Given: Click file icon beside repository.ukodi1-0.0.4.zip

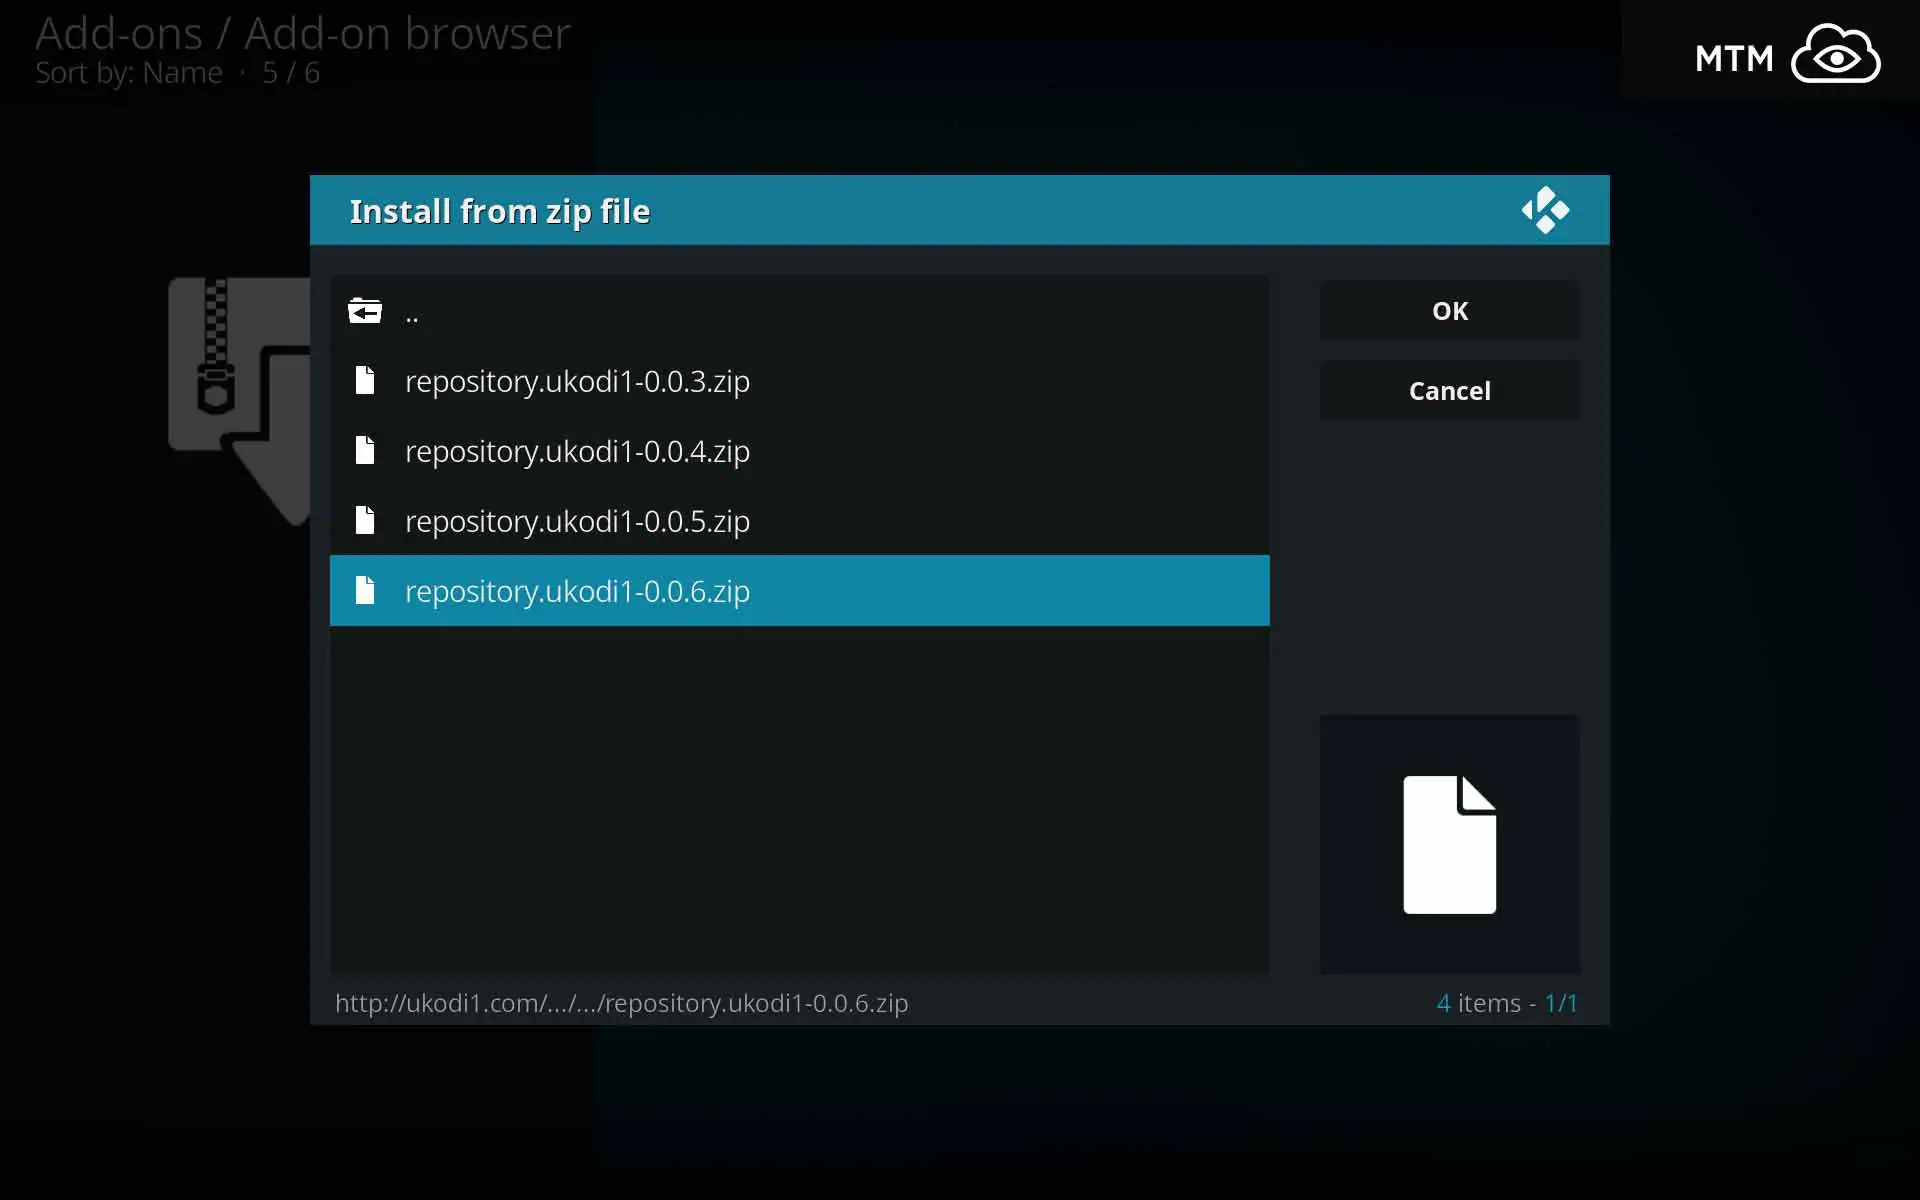Looking at the screenshot, I should [x=365, y=451].
